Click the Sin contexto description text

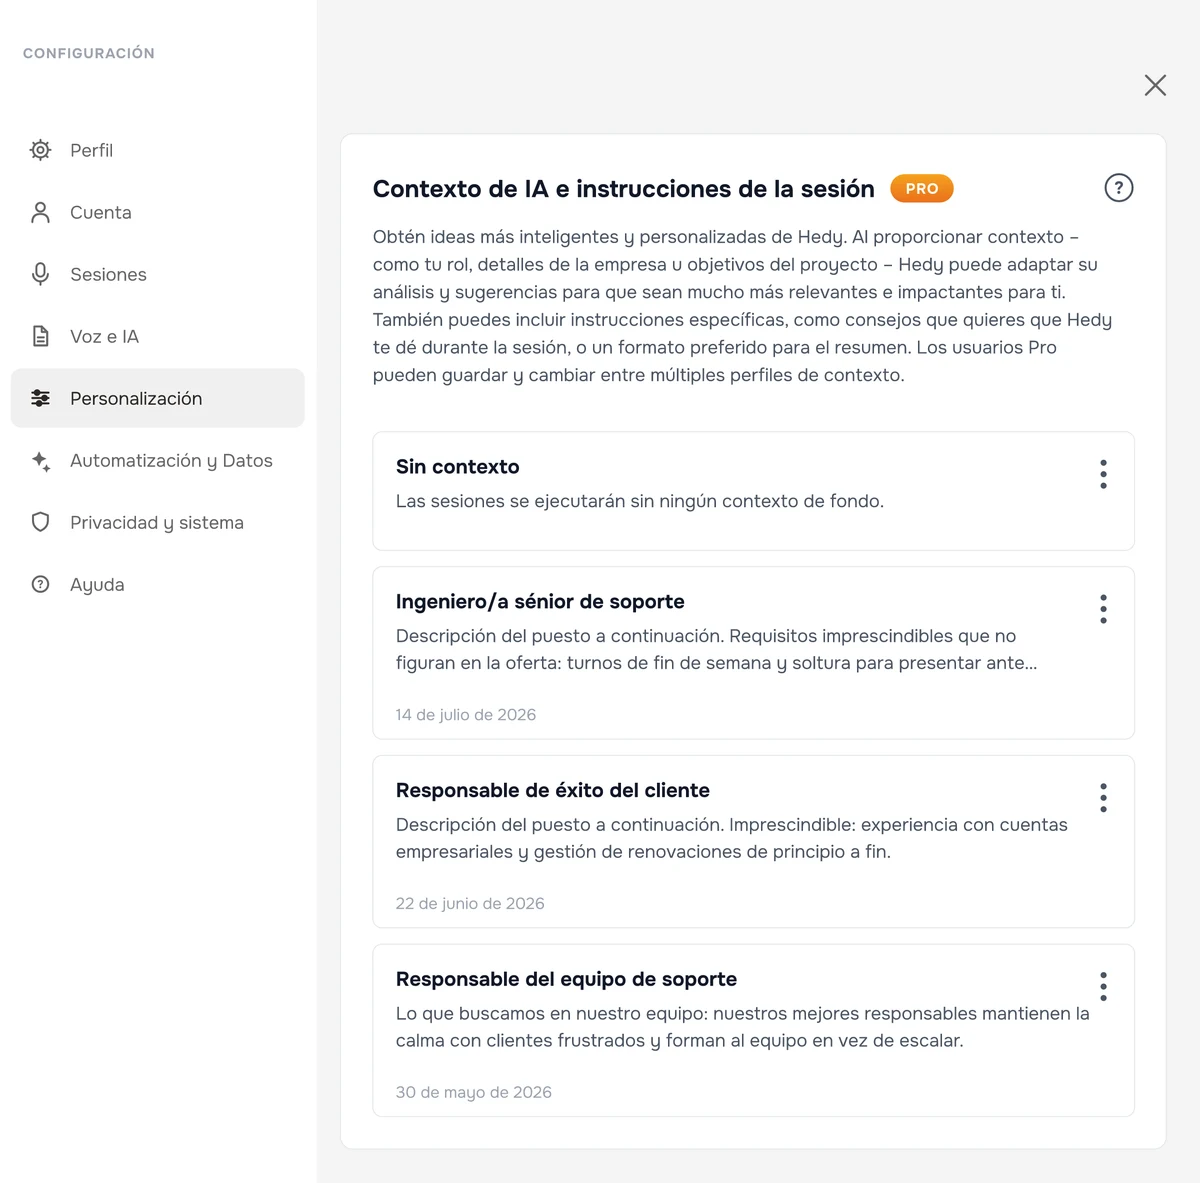(x=640, y=501)
